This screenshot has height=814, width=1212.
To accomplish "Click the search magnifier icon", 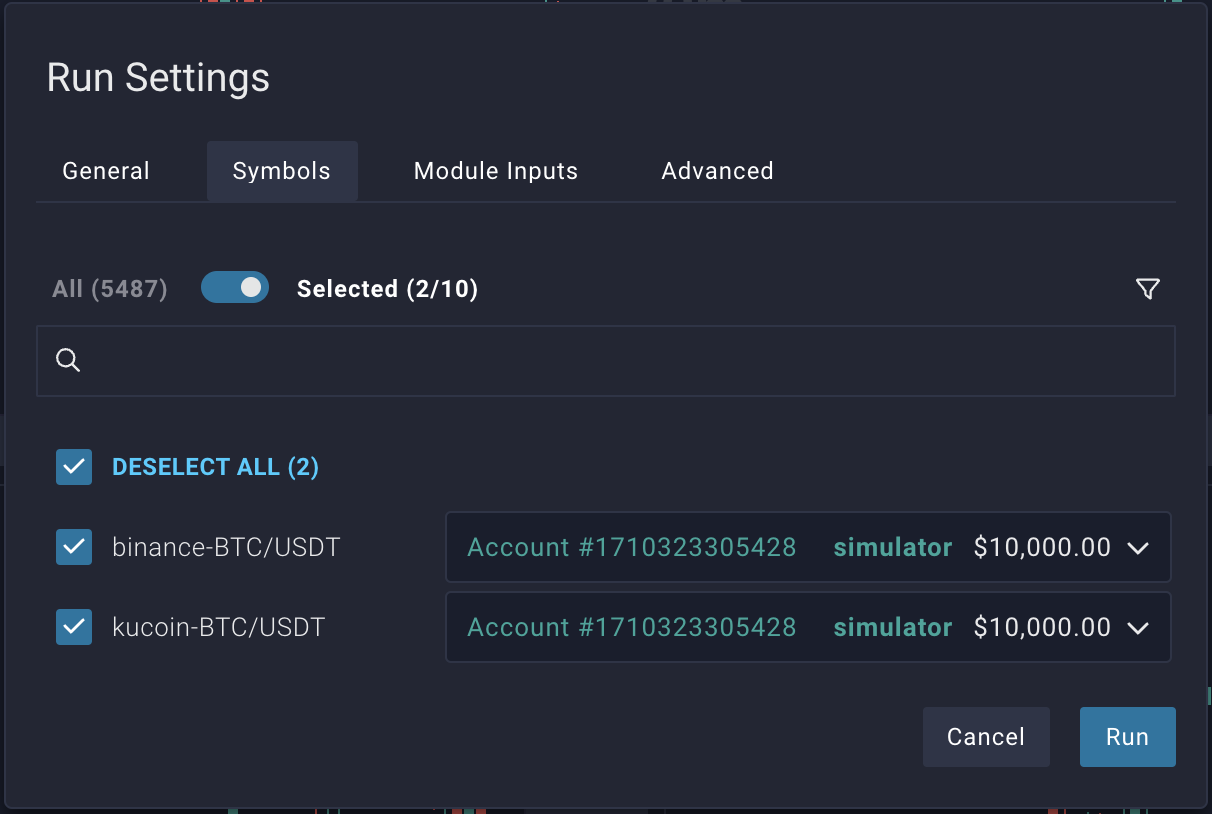I will tap(68, 360).
